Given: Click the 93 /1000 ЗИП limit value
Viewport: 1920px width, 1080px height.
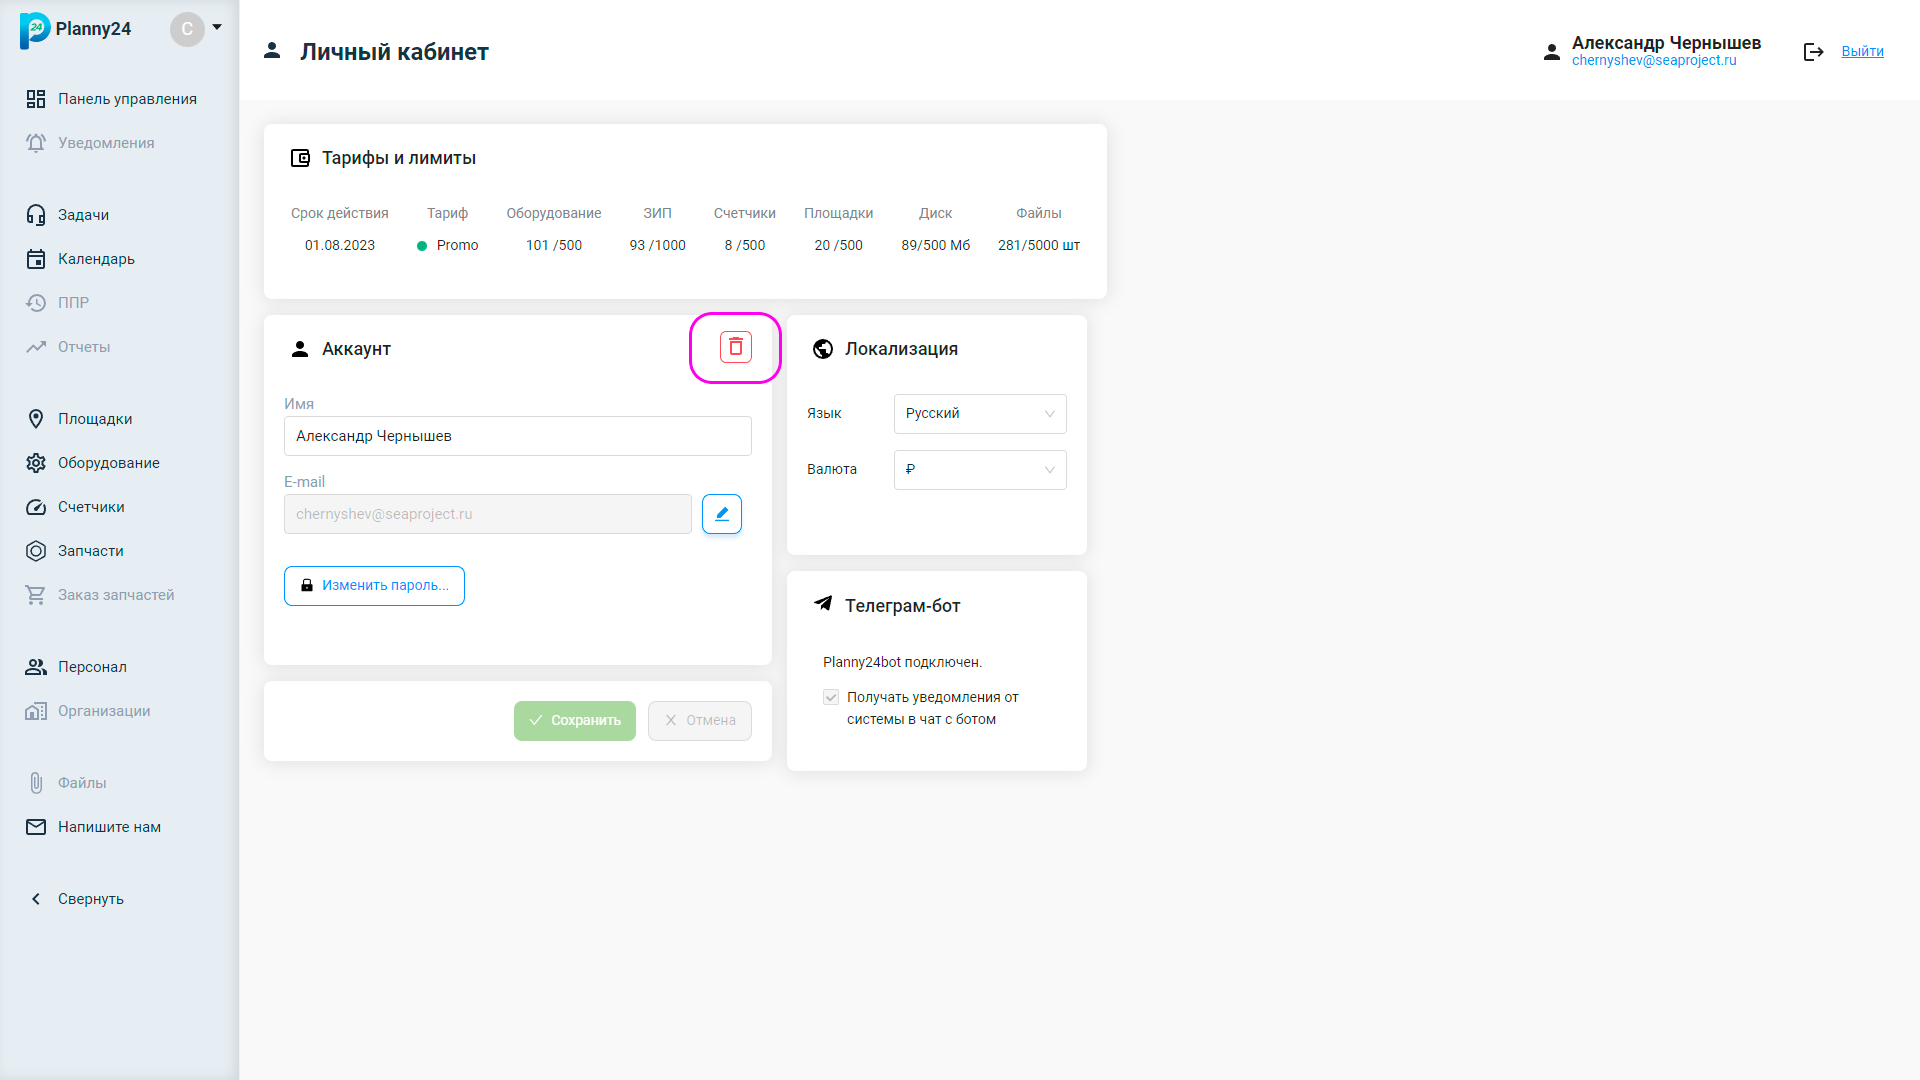Looking at the screenshot, I should pyautogui.click(x=658, y=245).
